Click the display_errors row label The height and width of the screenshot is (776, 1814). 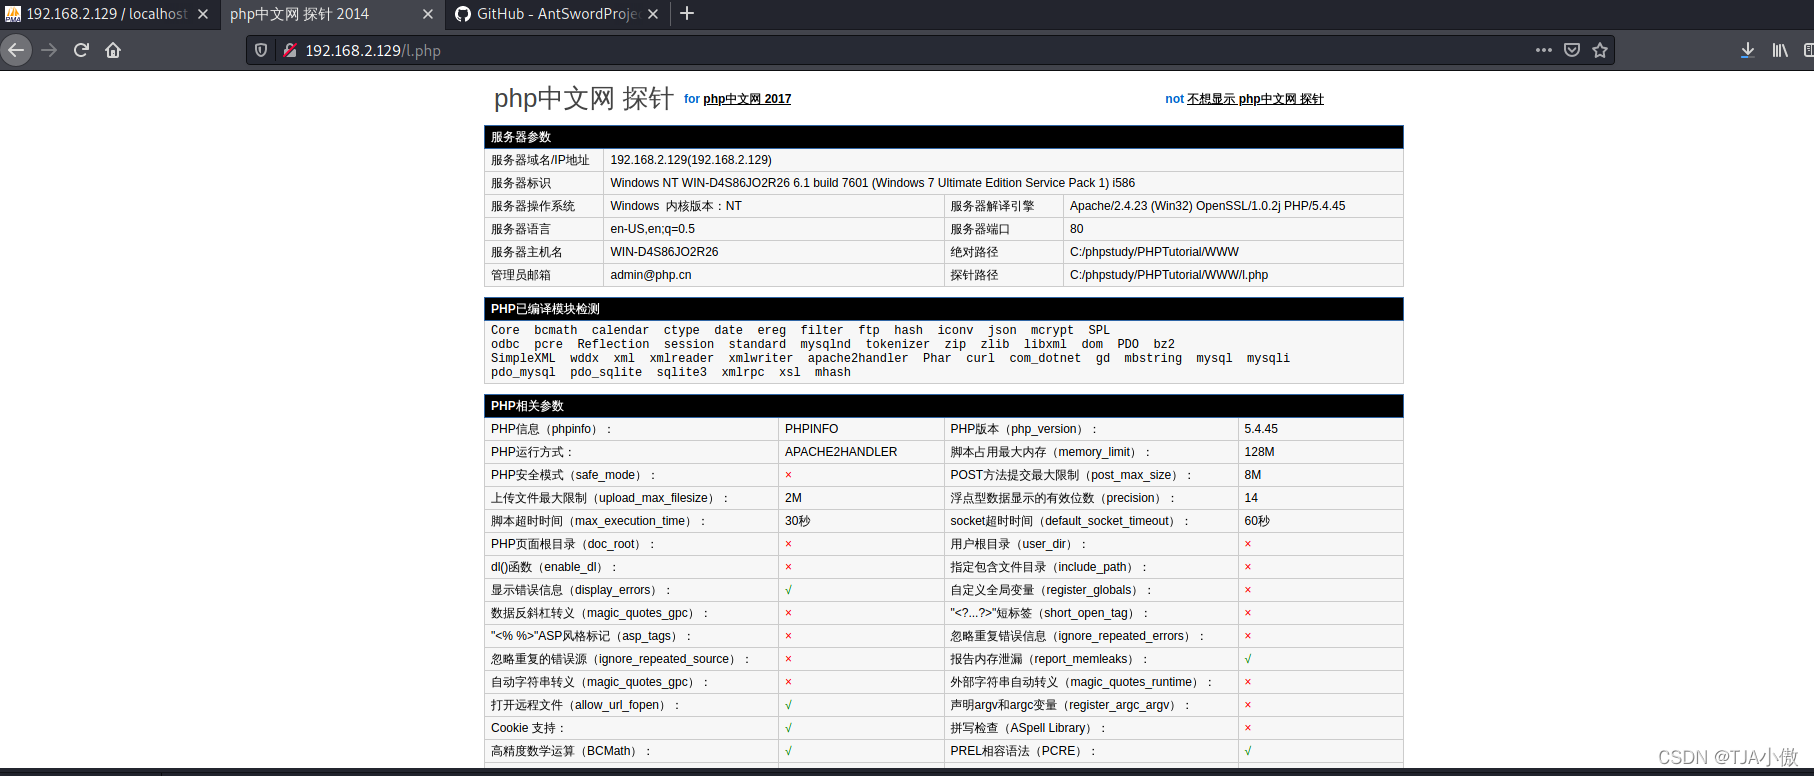click(581, 590)
